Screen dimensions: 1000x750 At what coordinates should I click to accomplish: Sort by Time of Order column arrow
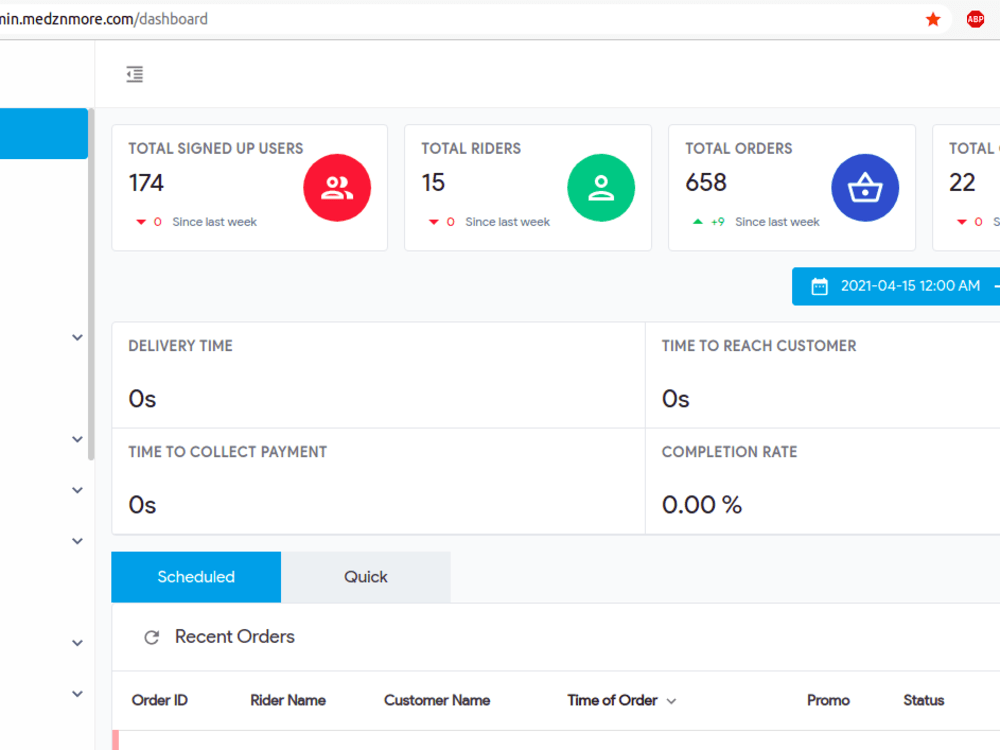[671, 701]
